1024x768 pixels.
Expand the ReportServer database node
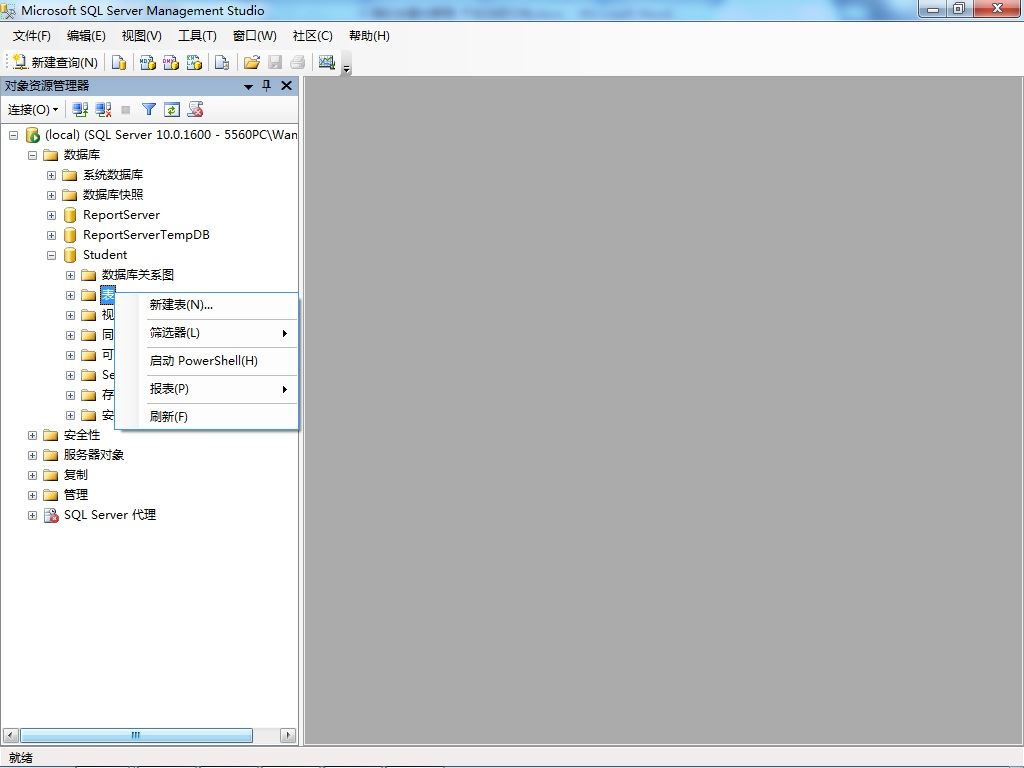pyautogui.click(x=51, y=216)
